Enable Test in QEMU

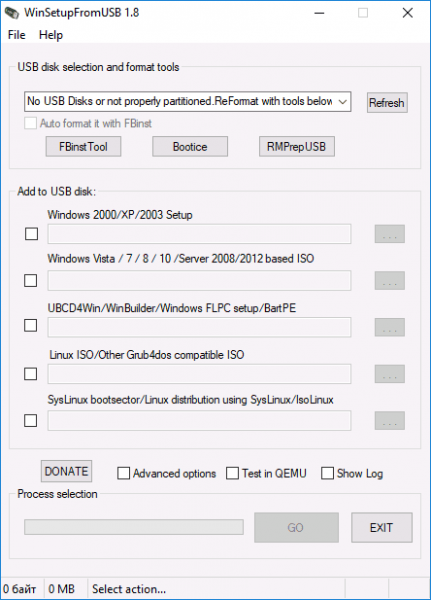pyautogui.click(x=232, y=473)
